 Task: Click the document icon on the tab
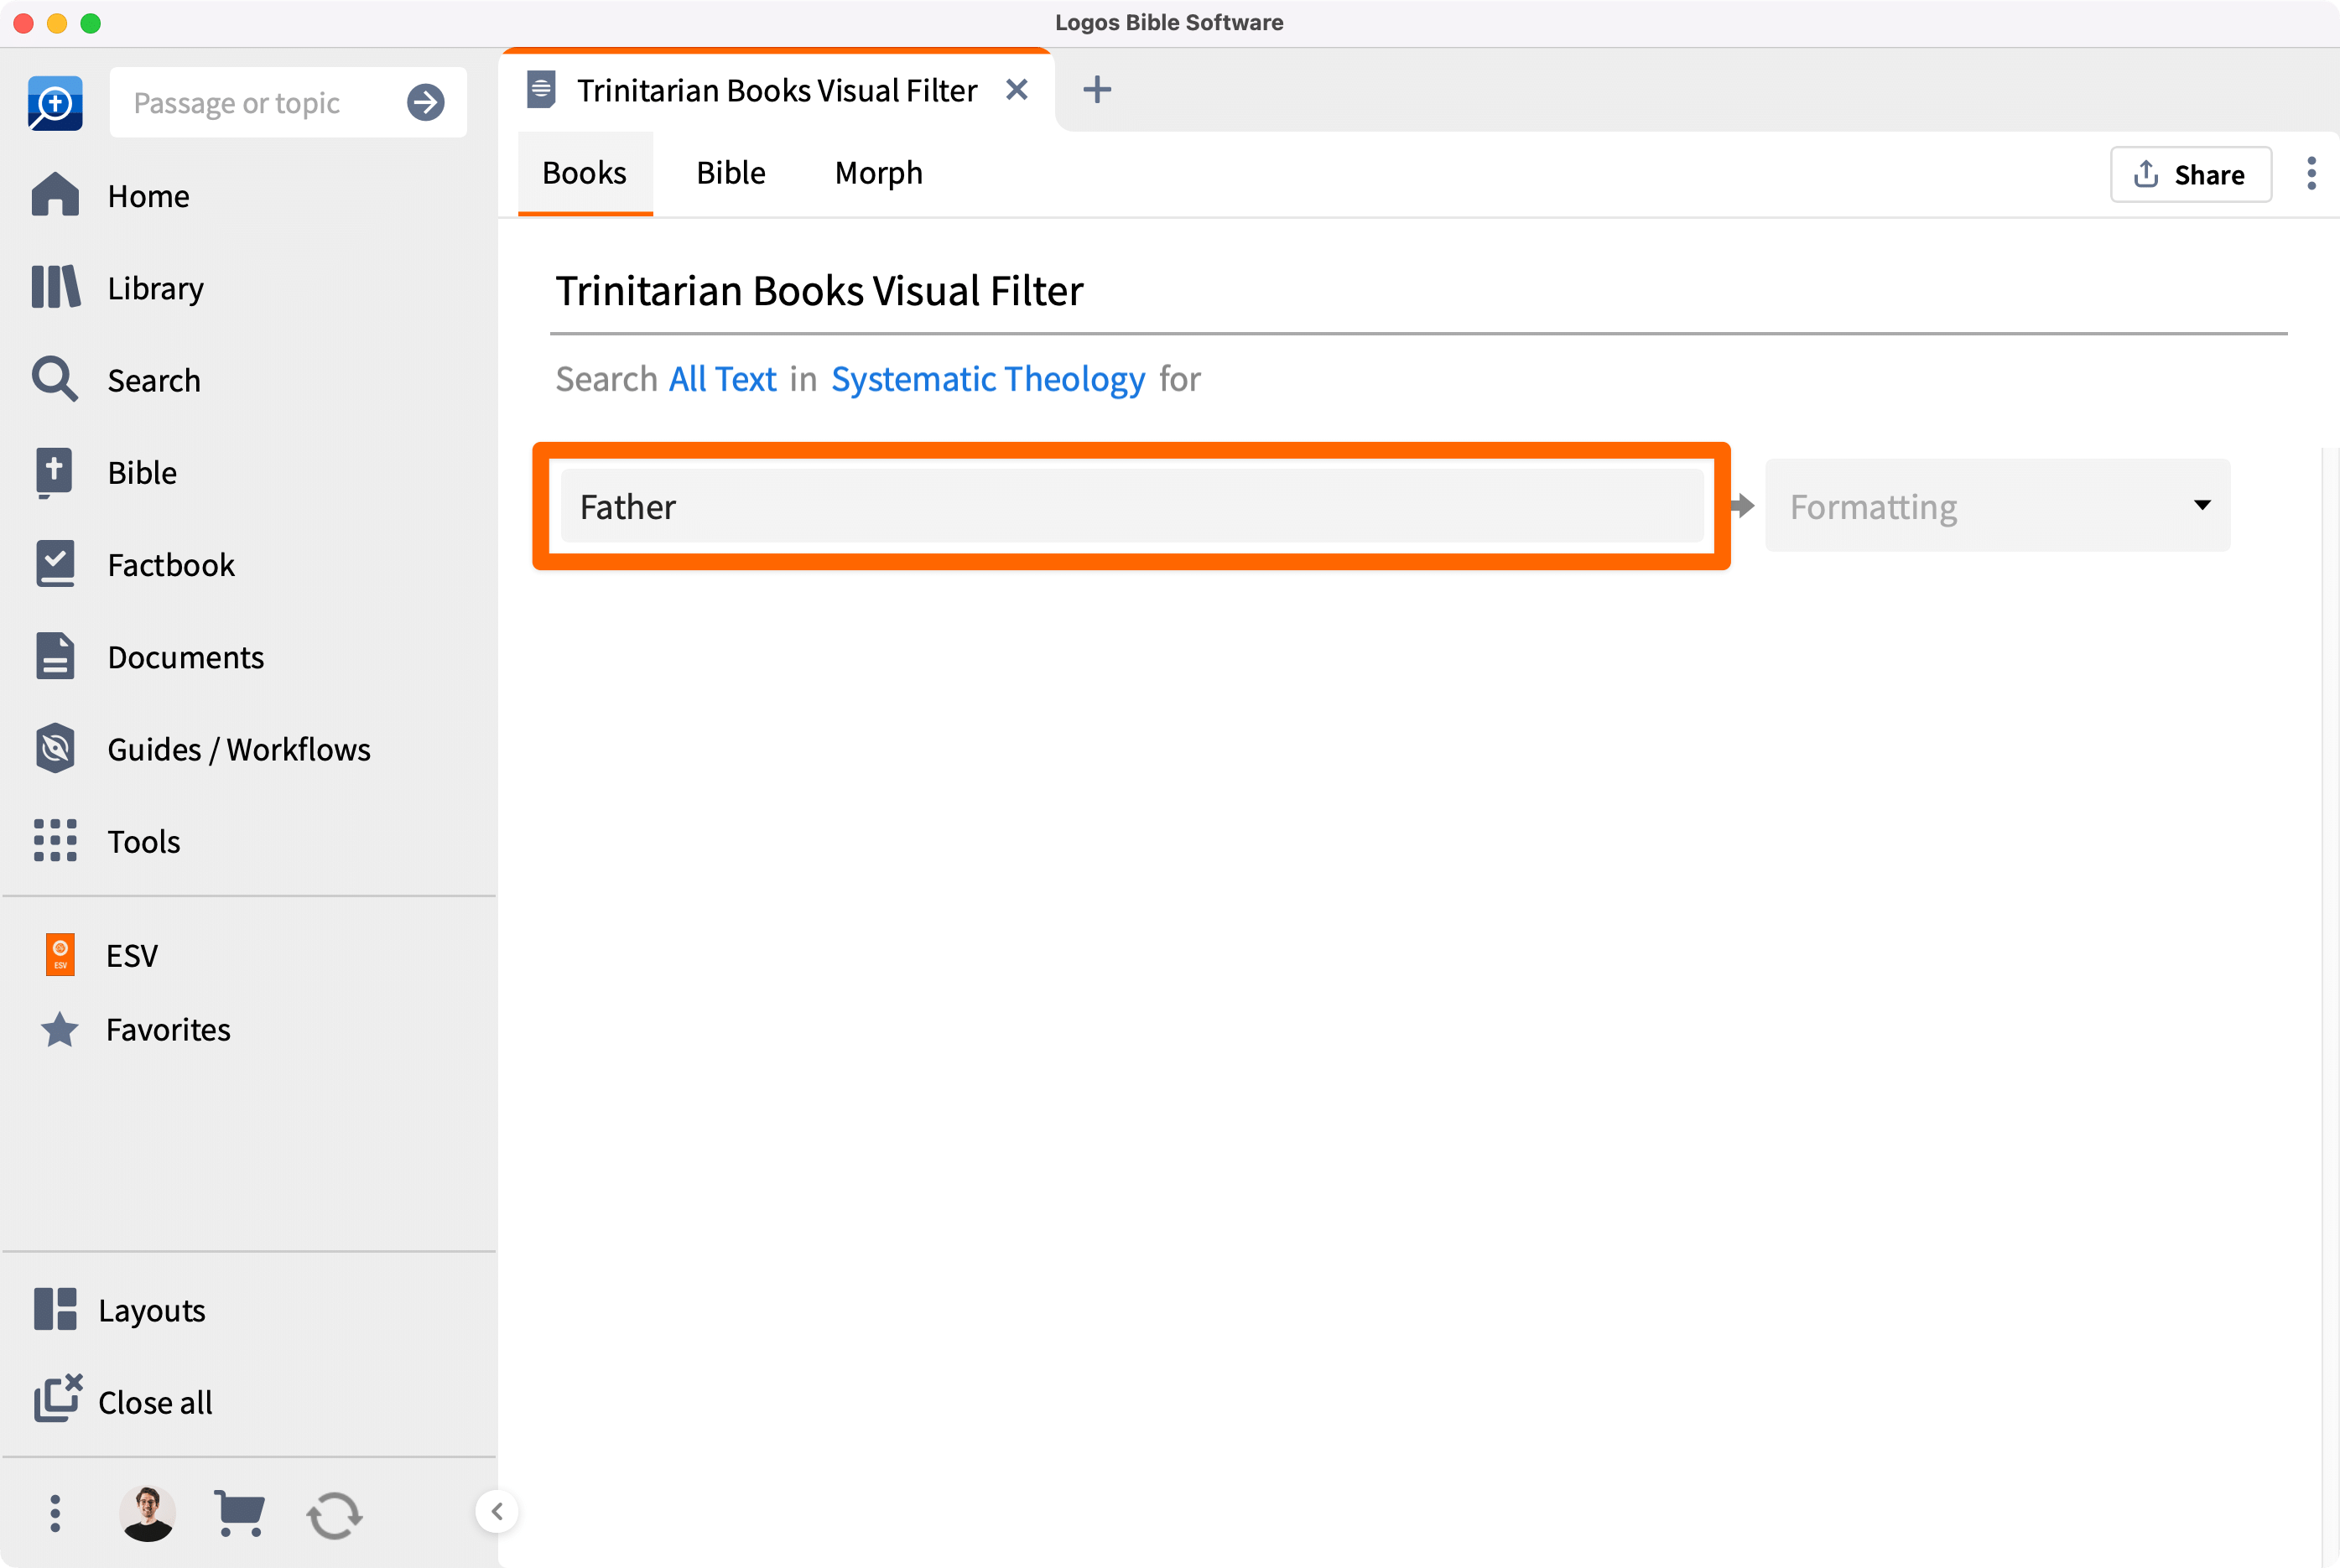pos(541,90)
